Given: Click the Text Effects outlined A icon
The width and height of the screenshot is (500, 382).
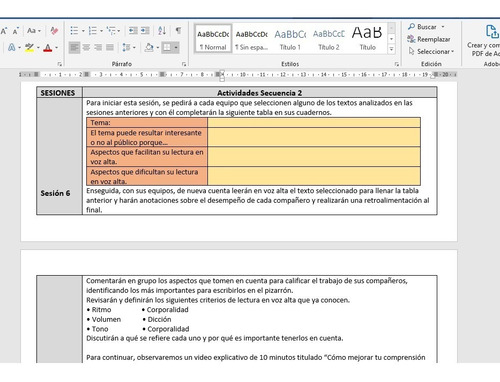Looking at the screenshot, I should click(11, 47).
